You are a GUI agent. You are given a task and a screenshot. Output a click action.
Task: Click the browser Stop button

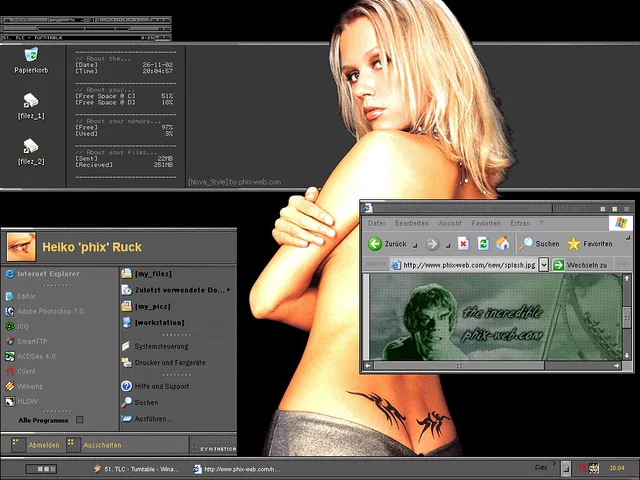point(463,243)
